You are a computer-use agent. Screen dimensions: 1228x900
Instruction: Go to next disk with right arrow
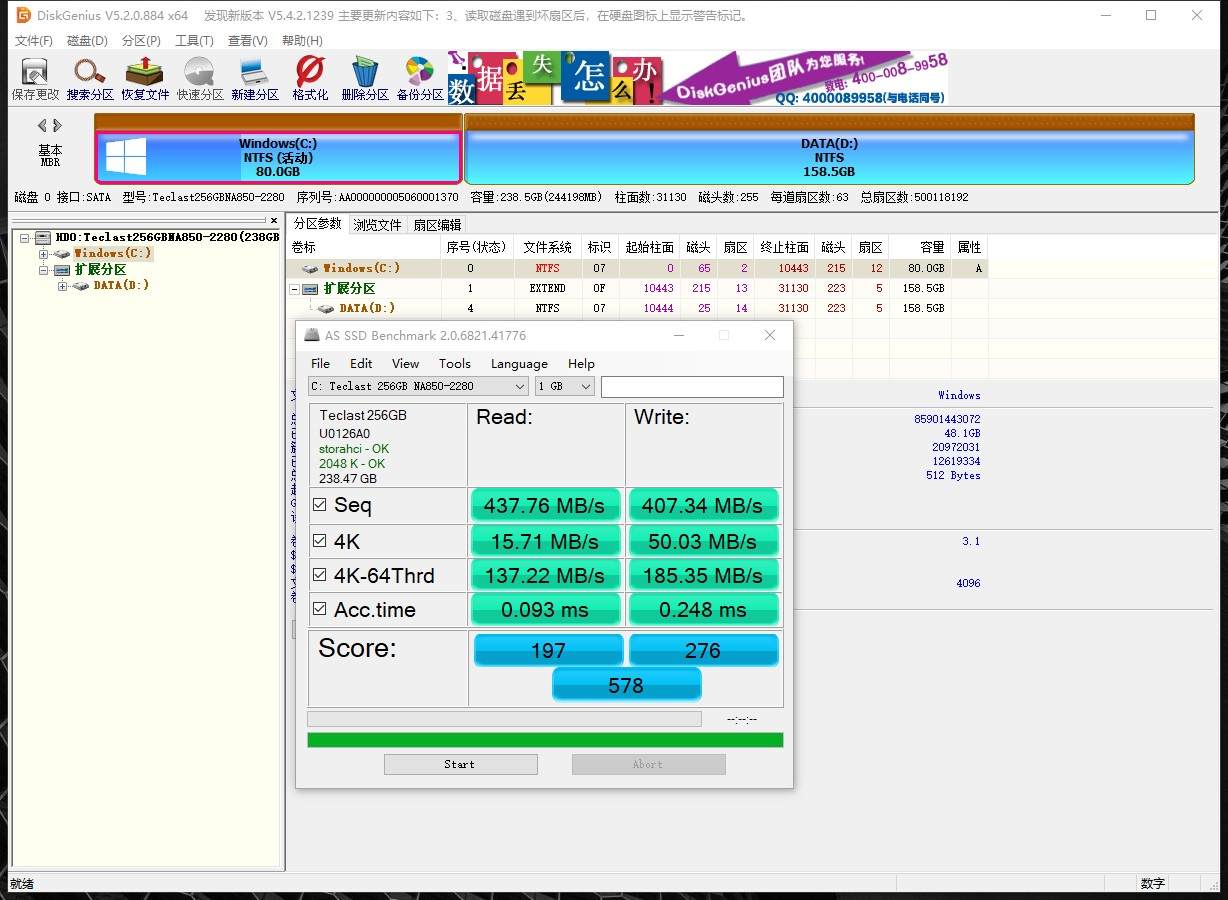(x=58, y=126)
